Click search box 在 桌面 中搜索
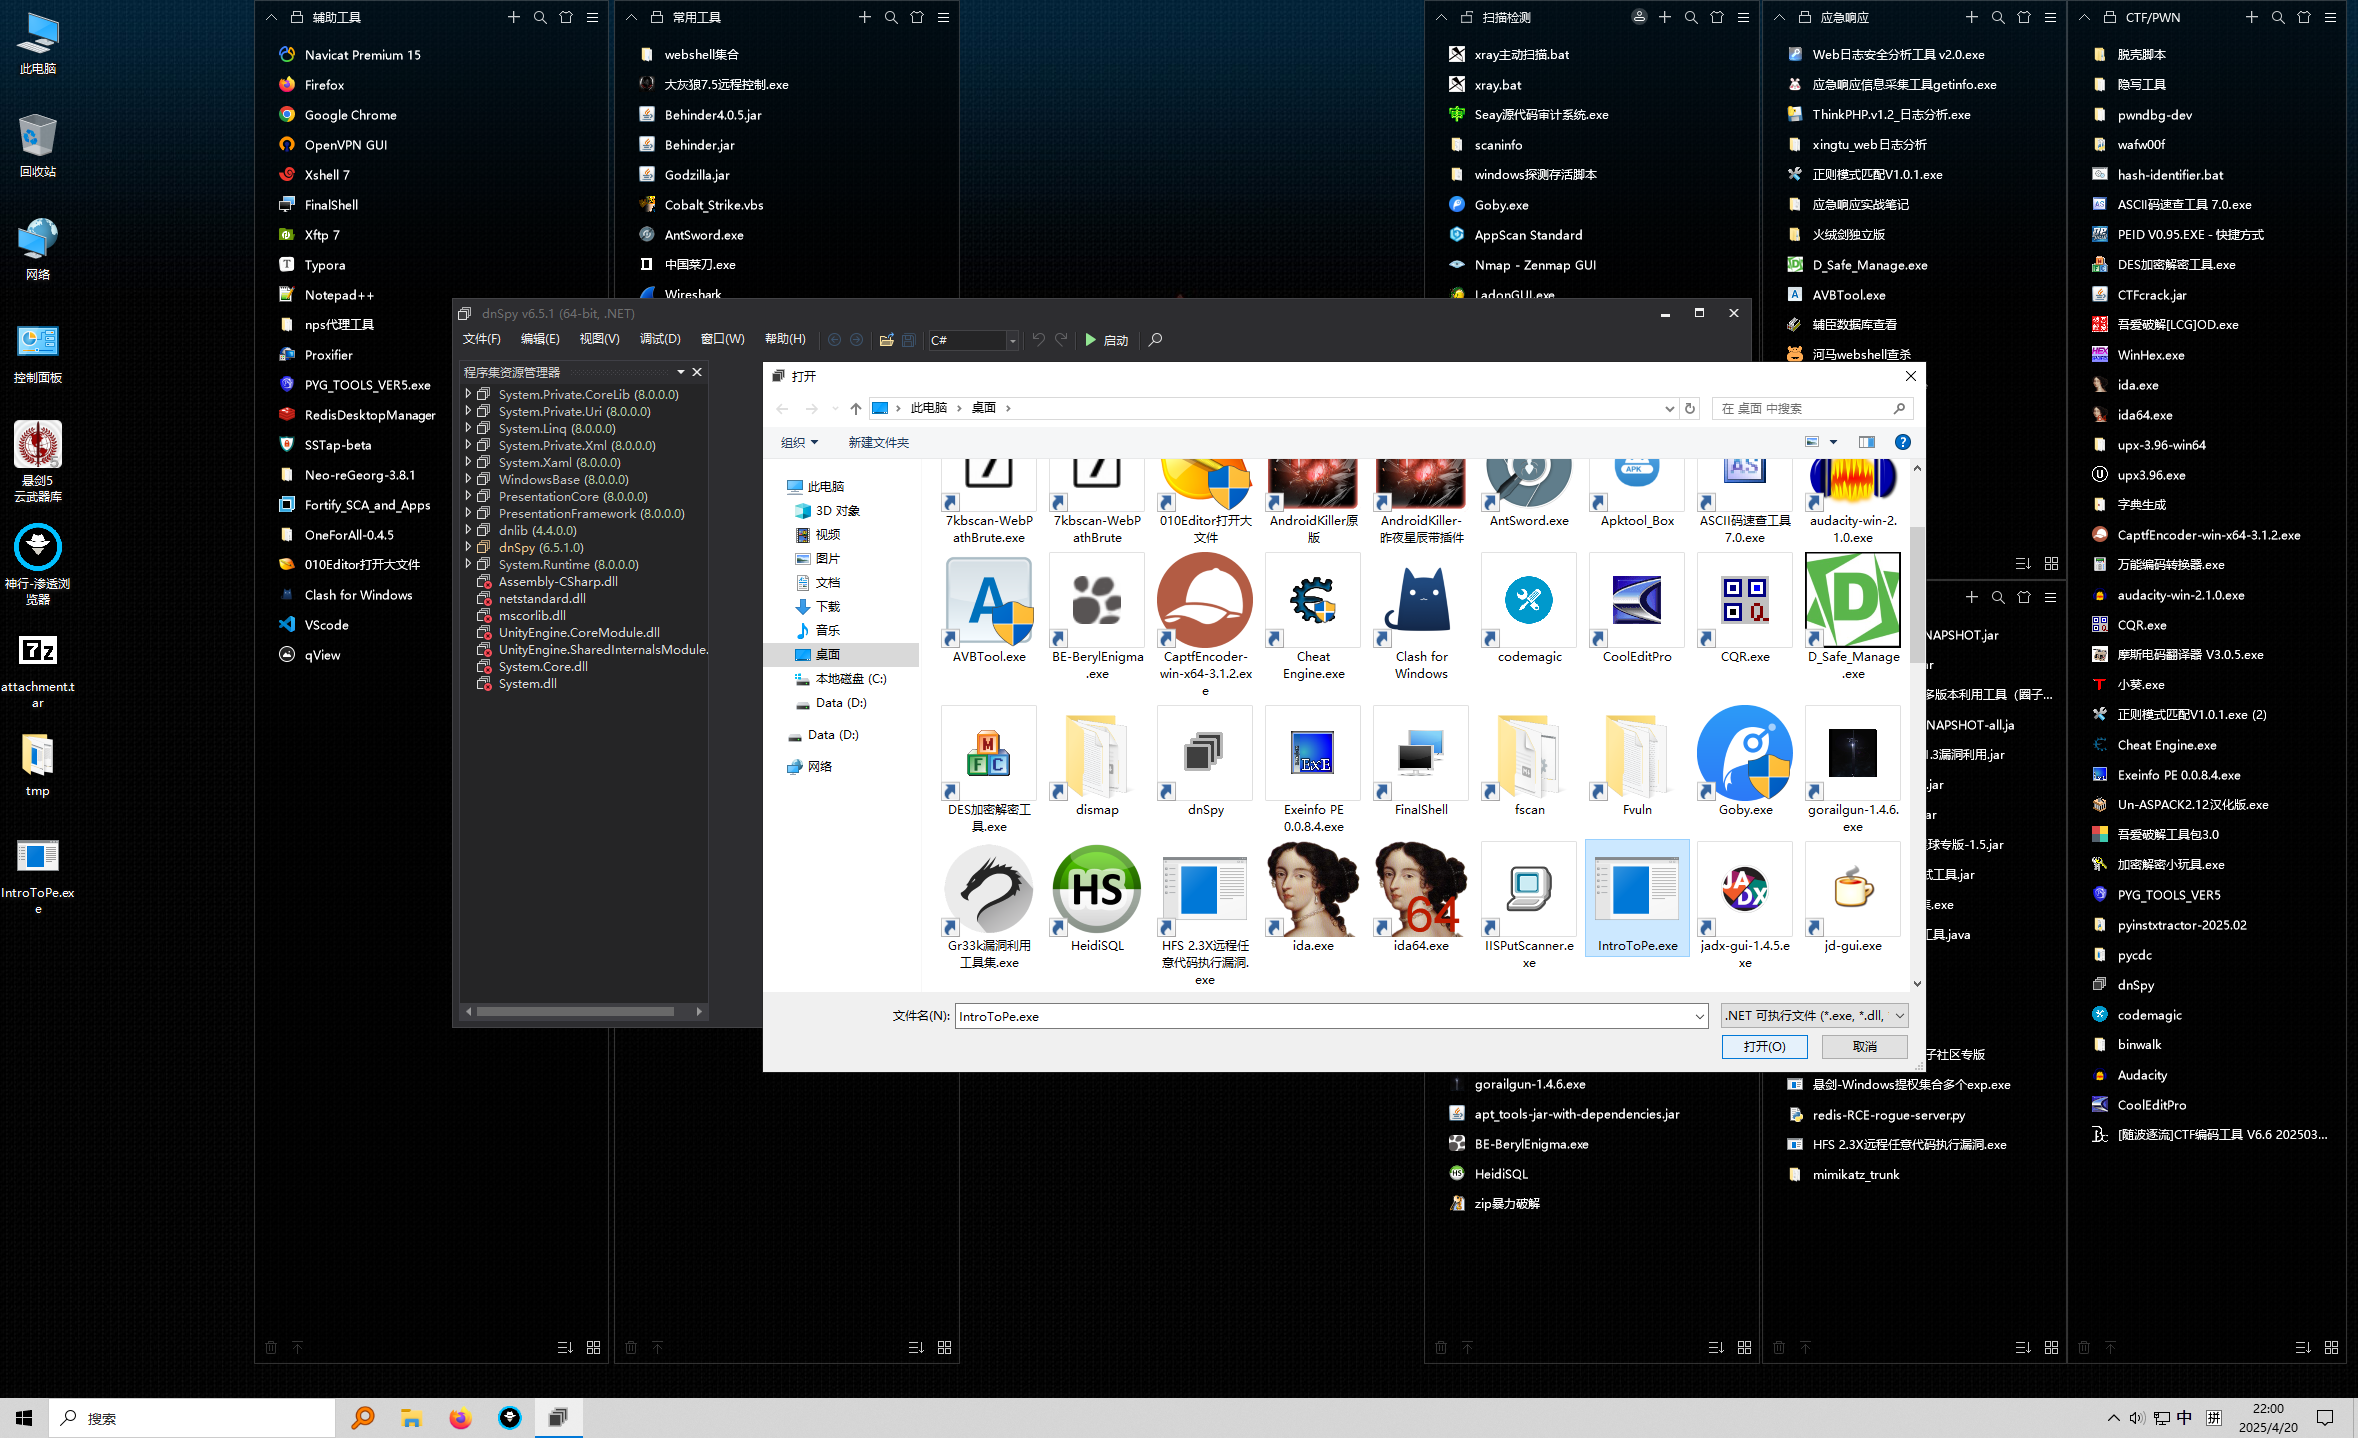This screenshot has height=1438, width=2358. coord(1812,408)
